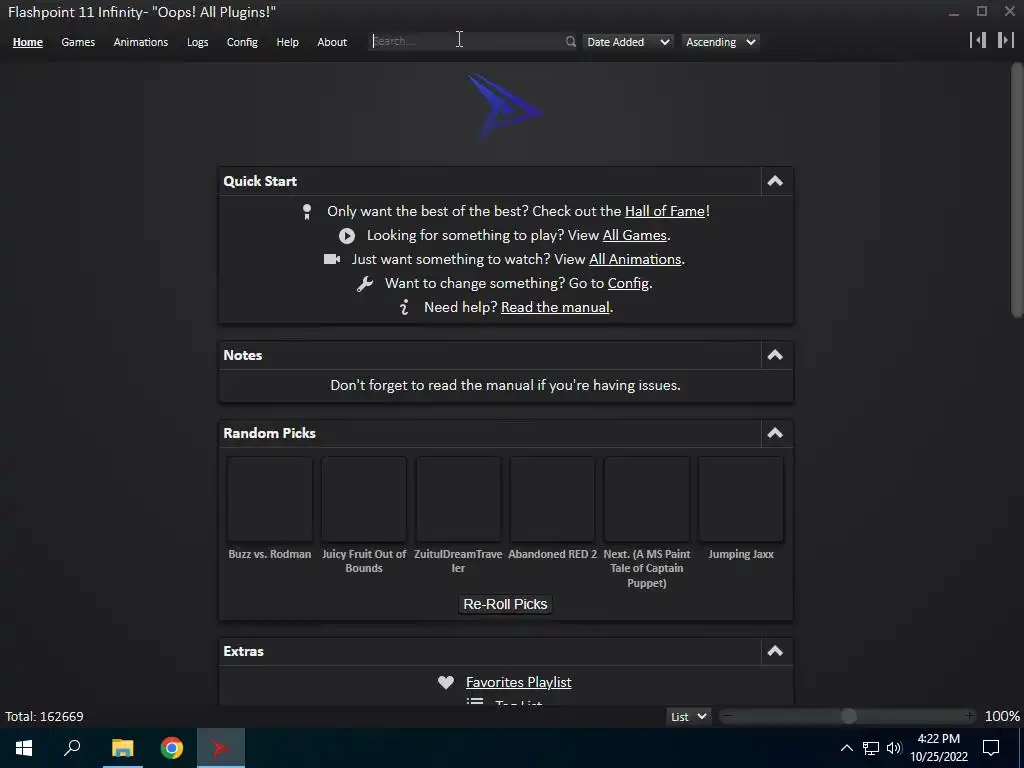
Task: Click the wrench icon beside Config line
Action: (x=364, y=283)
